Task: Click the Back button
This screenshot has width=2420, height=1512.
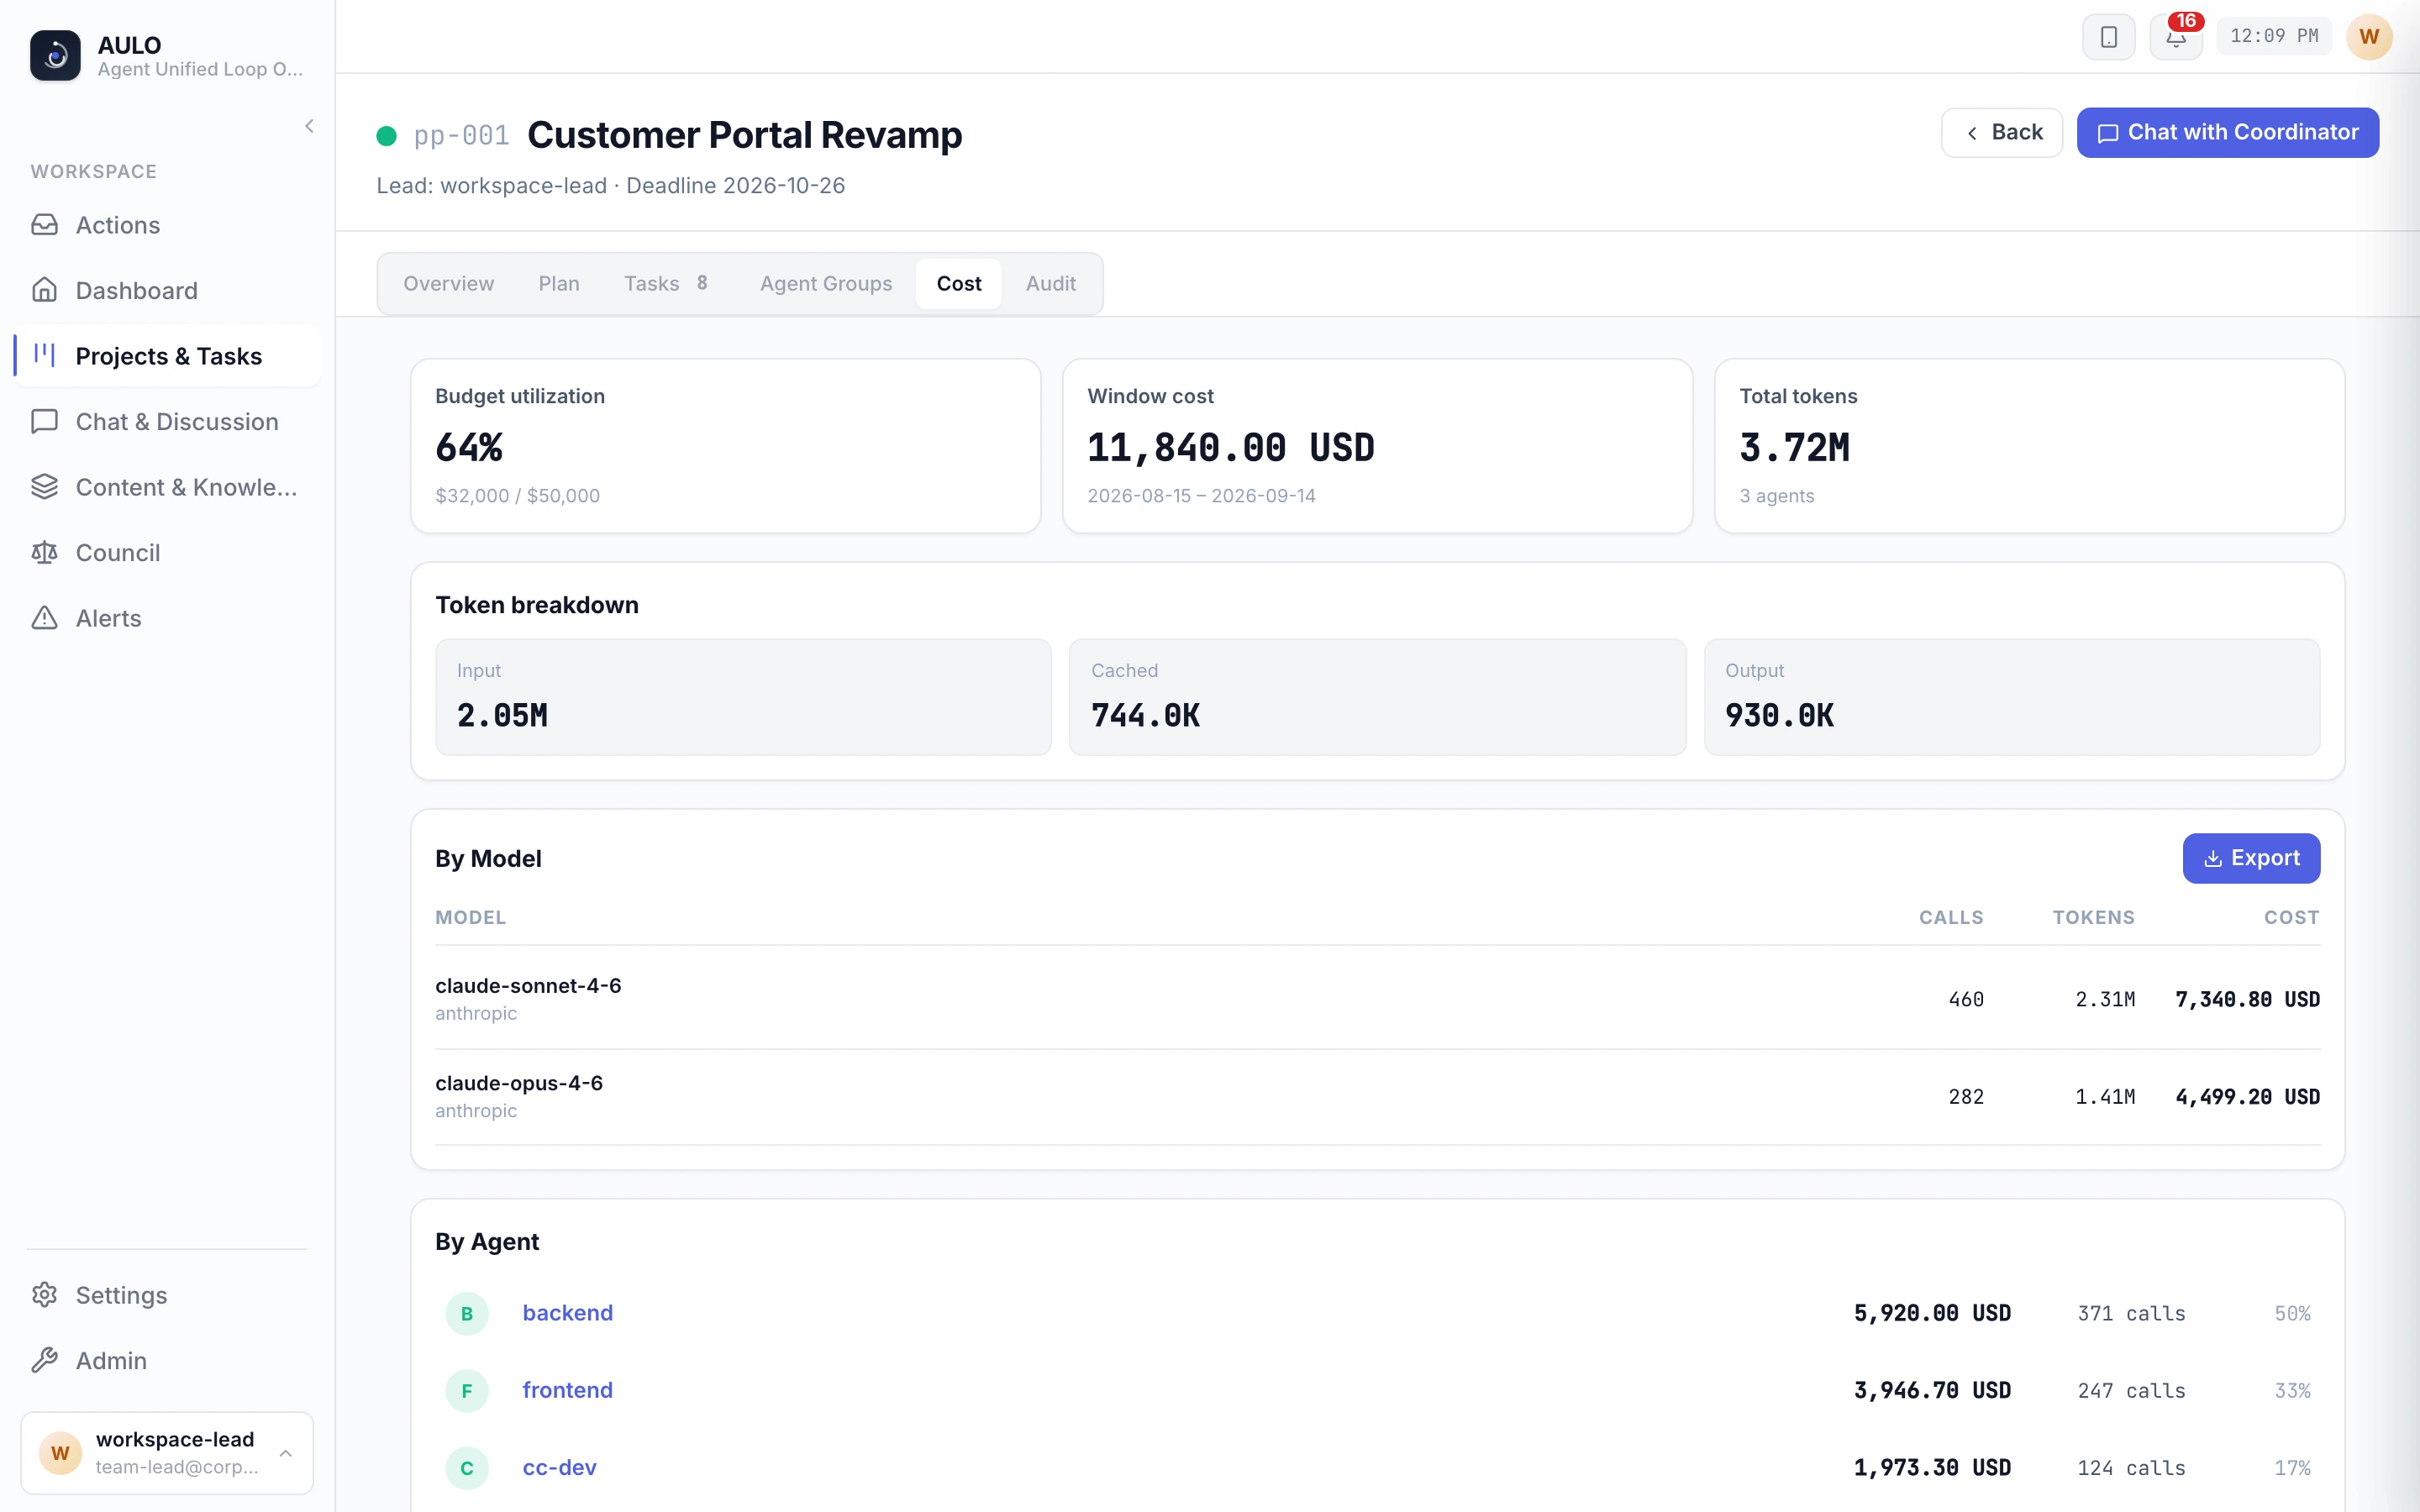Action: pos(2001,133)
